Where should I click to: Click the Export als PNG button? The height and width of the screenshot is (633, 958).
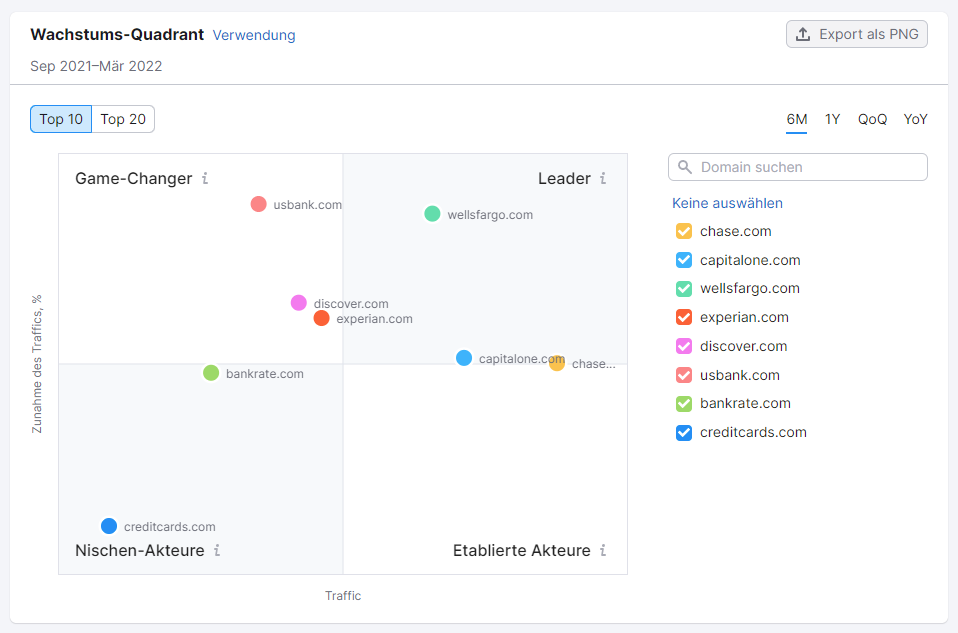pyautogui.click(x=857, y=33)
